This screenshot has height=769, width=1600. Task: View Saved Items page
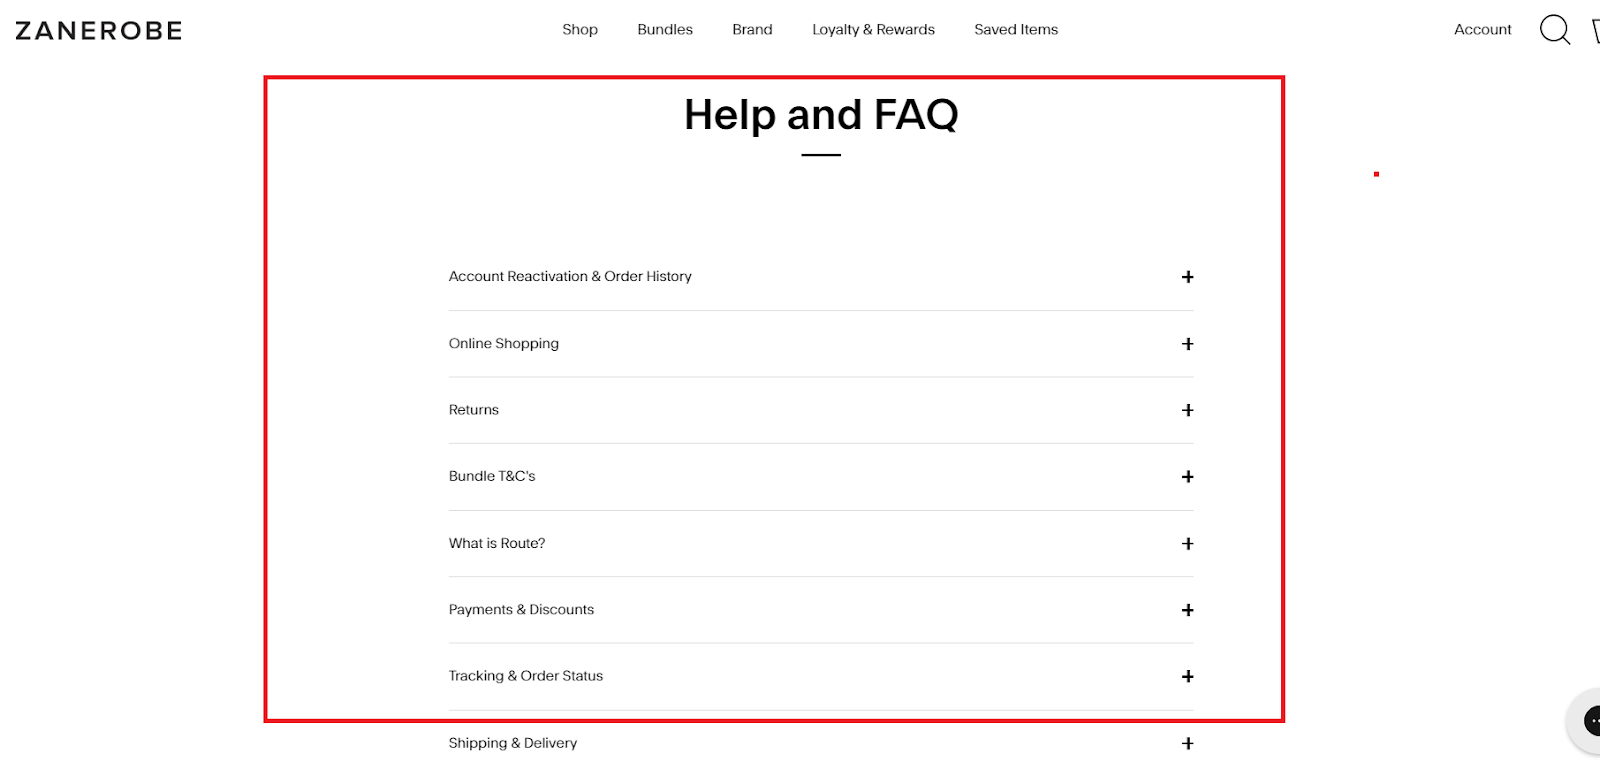(x=1016, y=30)
